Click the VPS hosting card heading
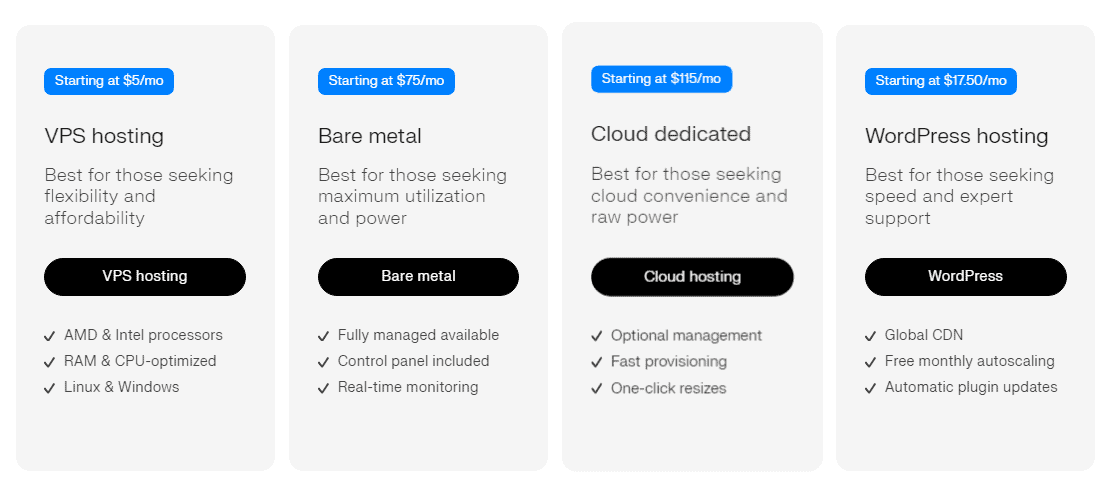The image size is (1106, 496). pyautogui.click(x=104, y=136)
